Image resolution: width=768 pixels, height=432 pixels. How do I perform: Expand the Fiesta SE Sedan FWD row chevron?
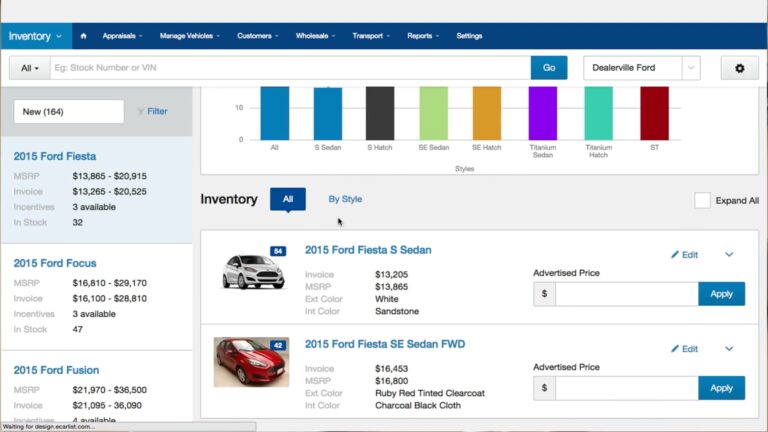click(729, 348)
